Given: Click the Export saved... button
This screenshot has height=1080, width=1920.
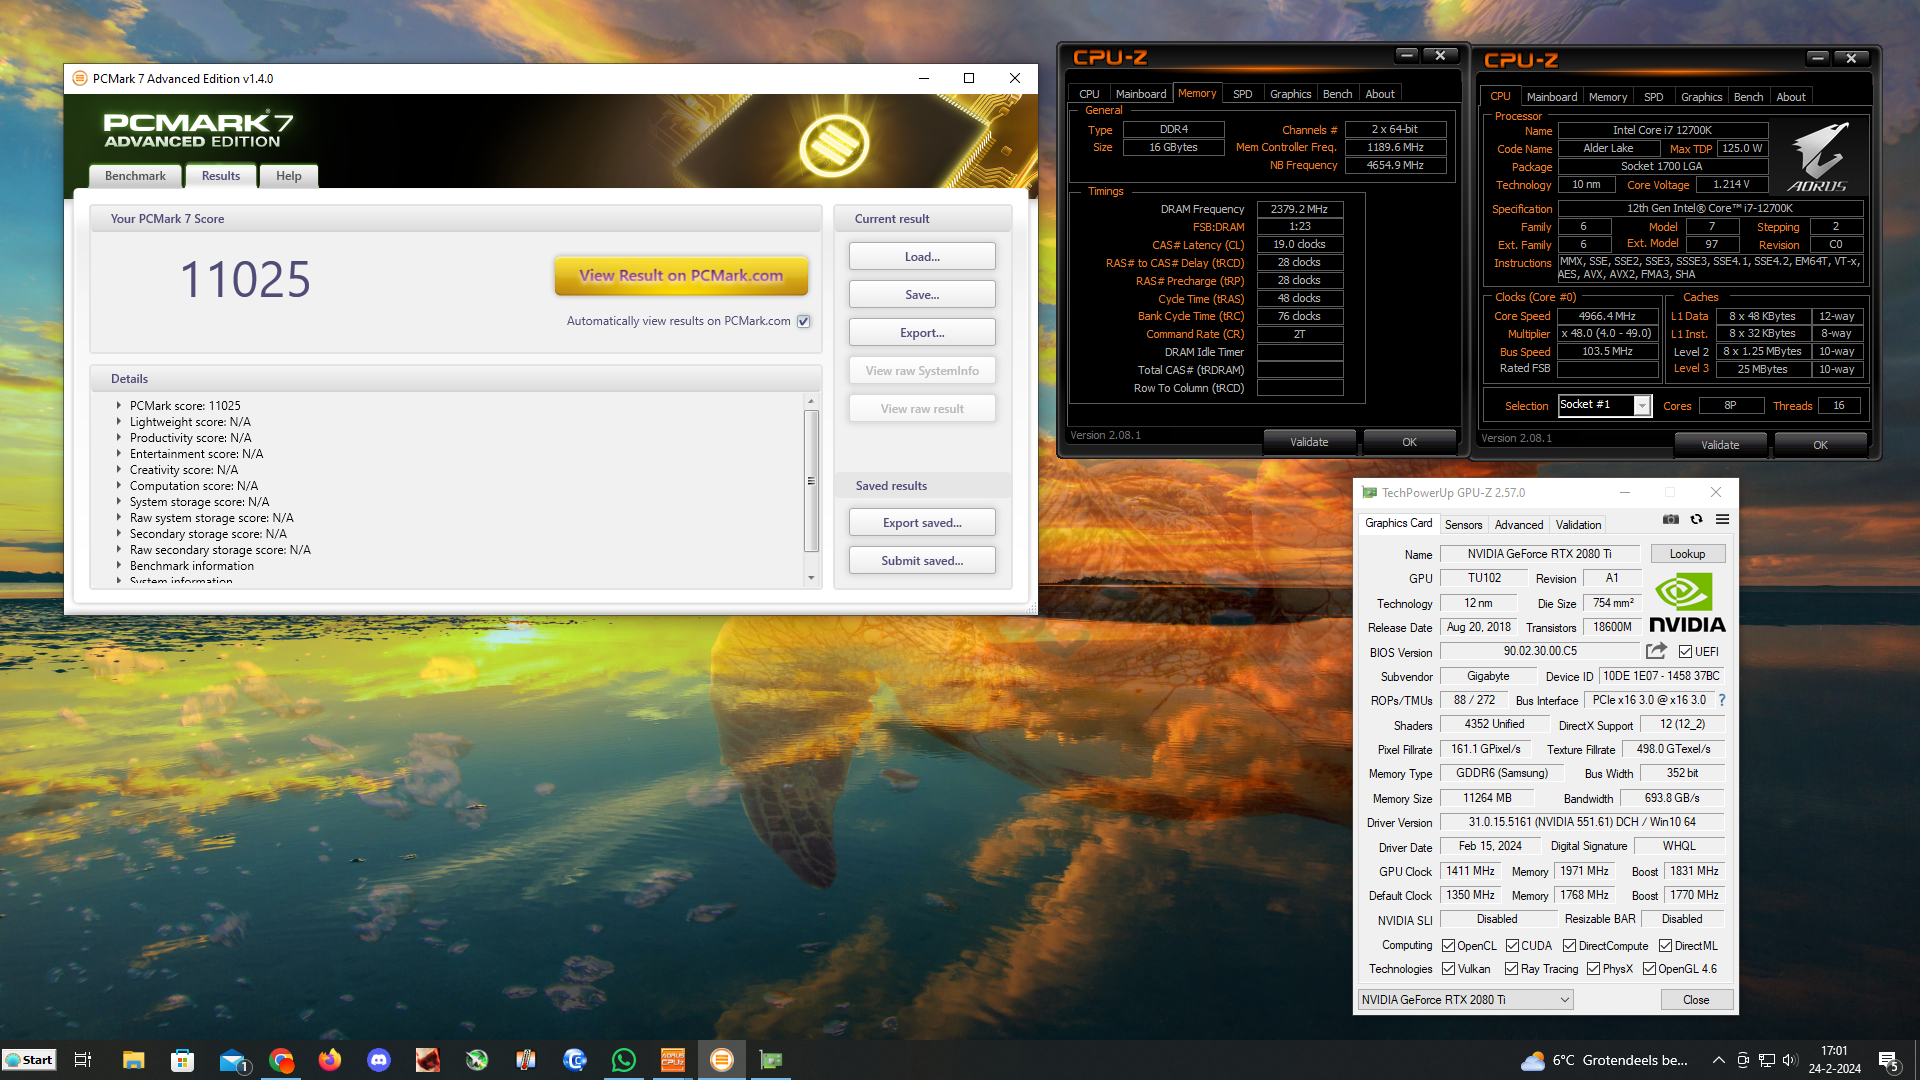Looking at the screenshot, I should [922, 523].
